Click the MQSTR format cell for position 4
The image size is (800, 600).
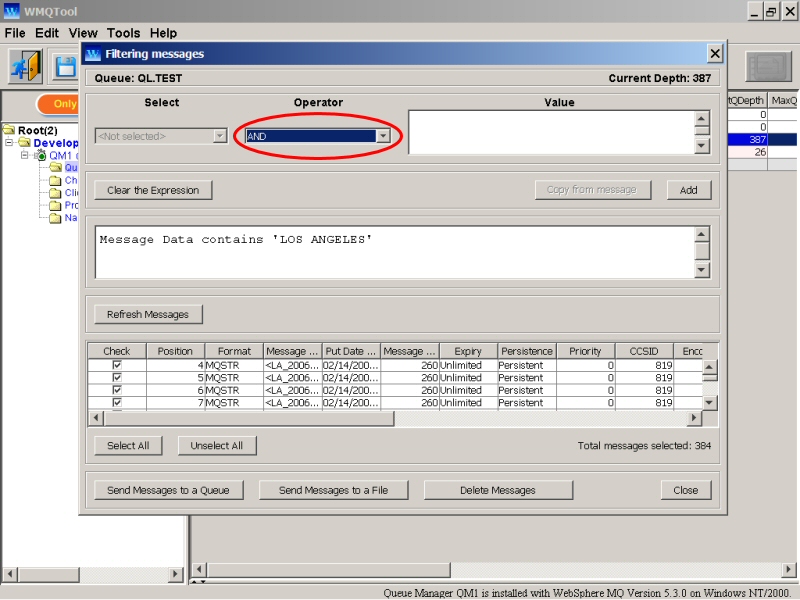tap(234, 365)
